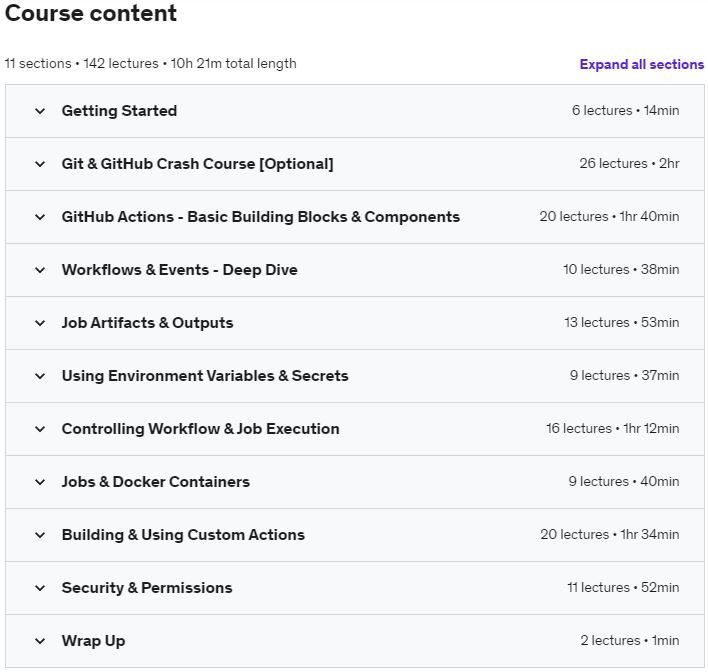Screen dimensions: 708x672
Task: Click the 20 lectures • 1hr 34min label
Action: coord(609,535)
